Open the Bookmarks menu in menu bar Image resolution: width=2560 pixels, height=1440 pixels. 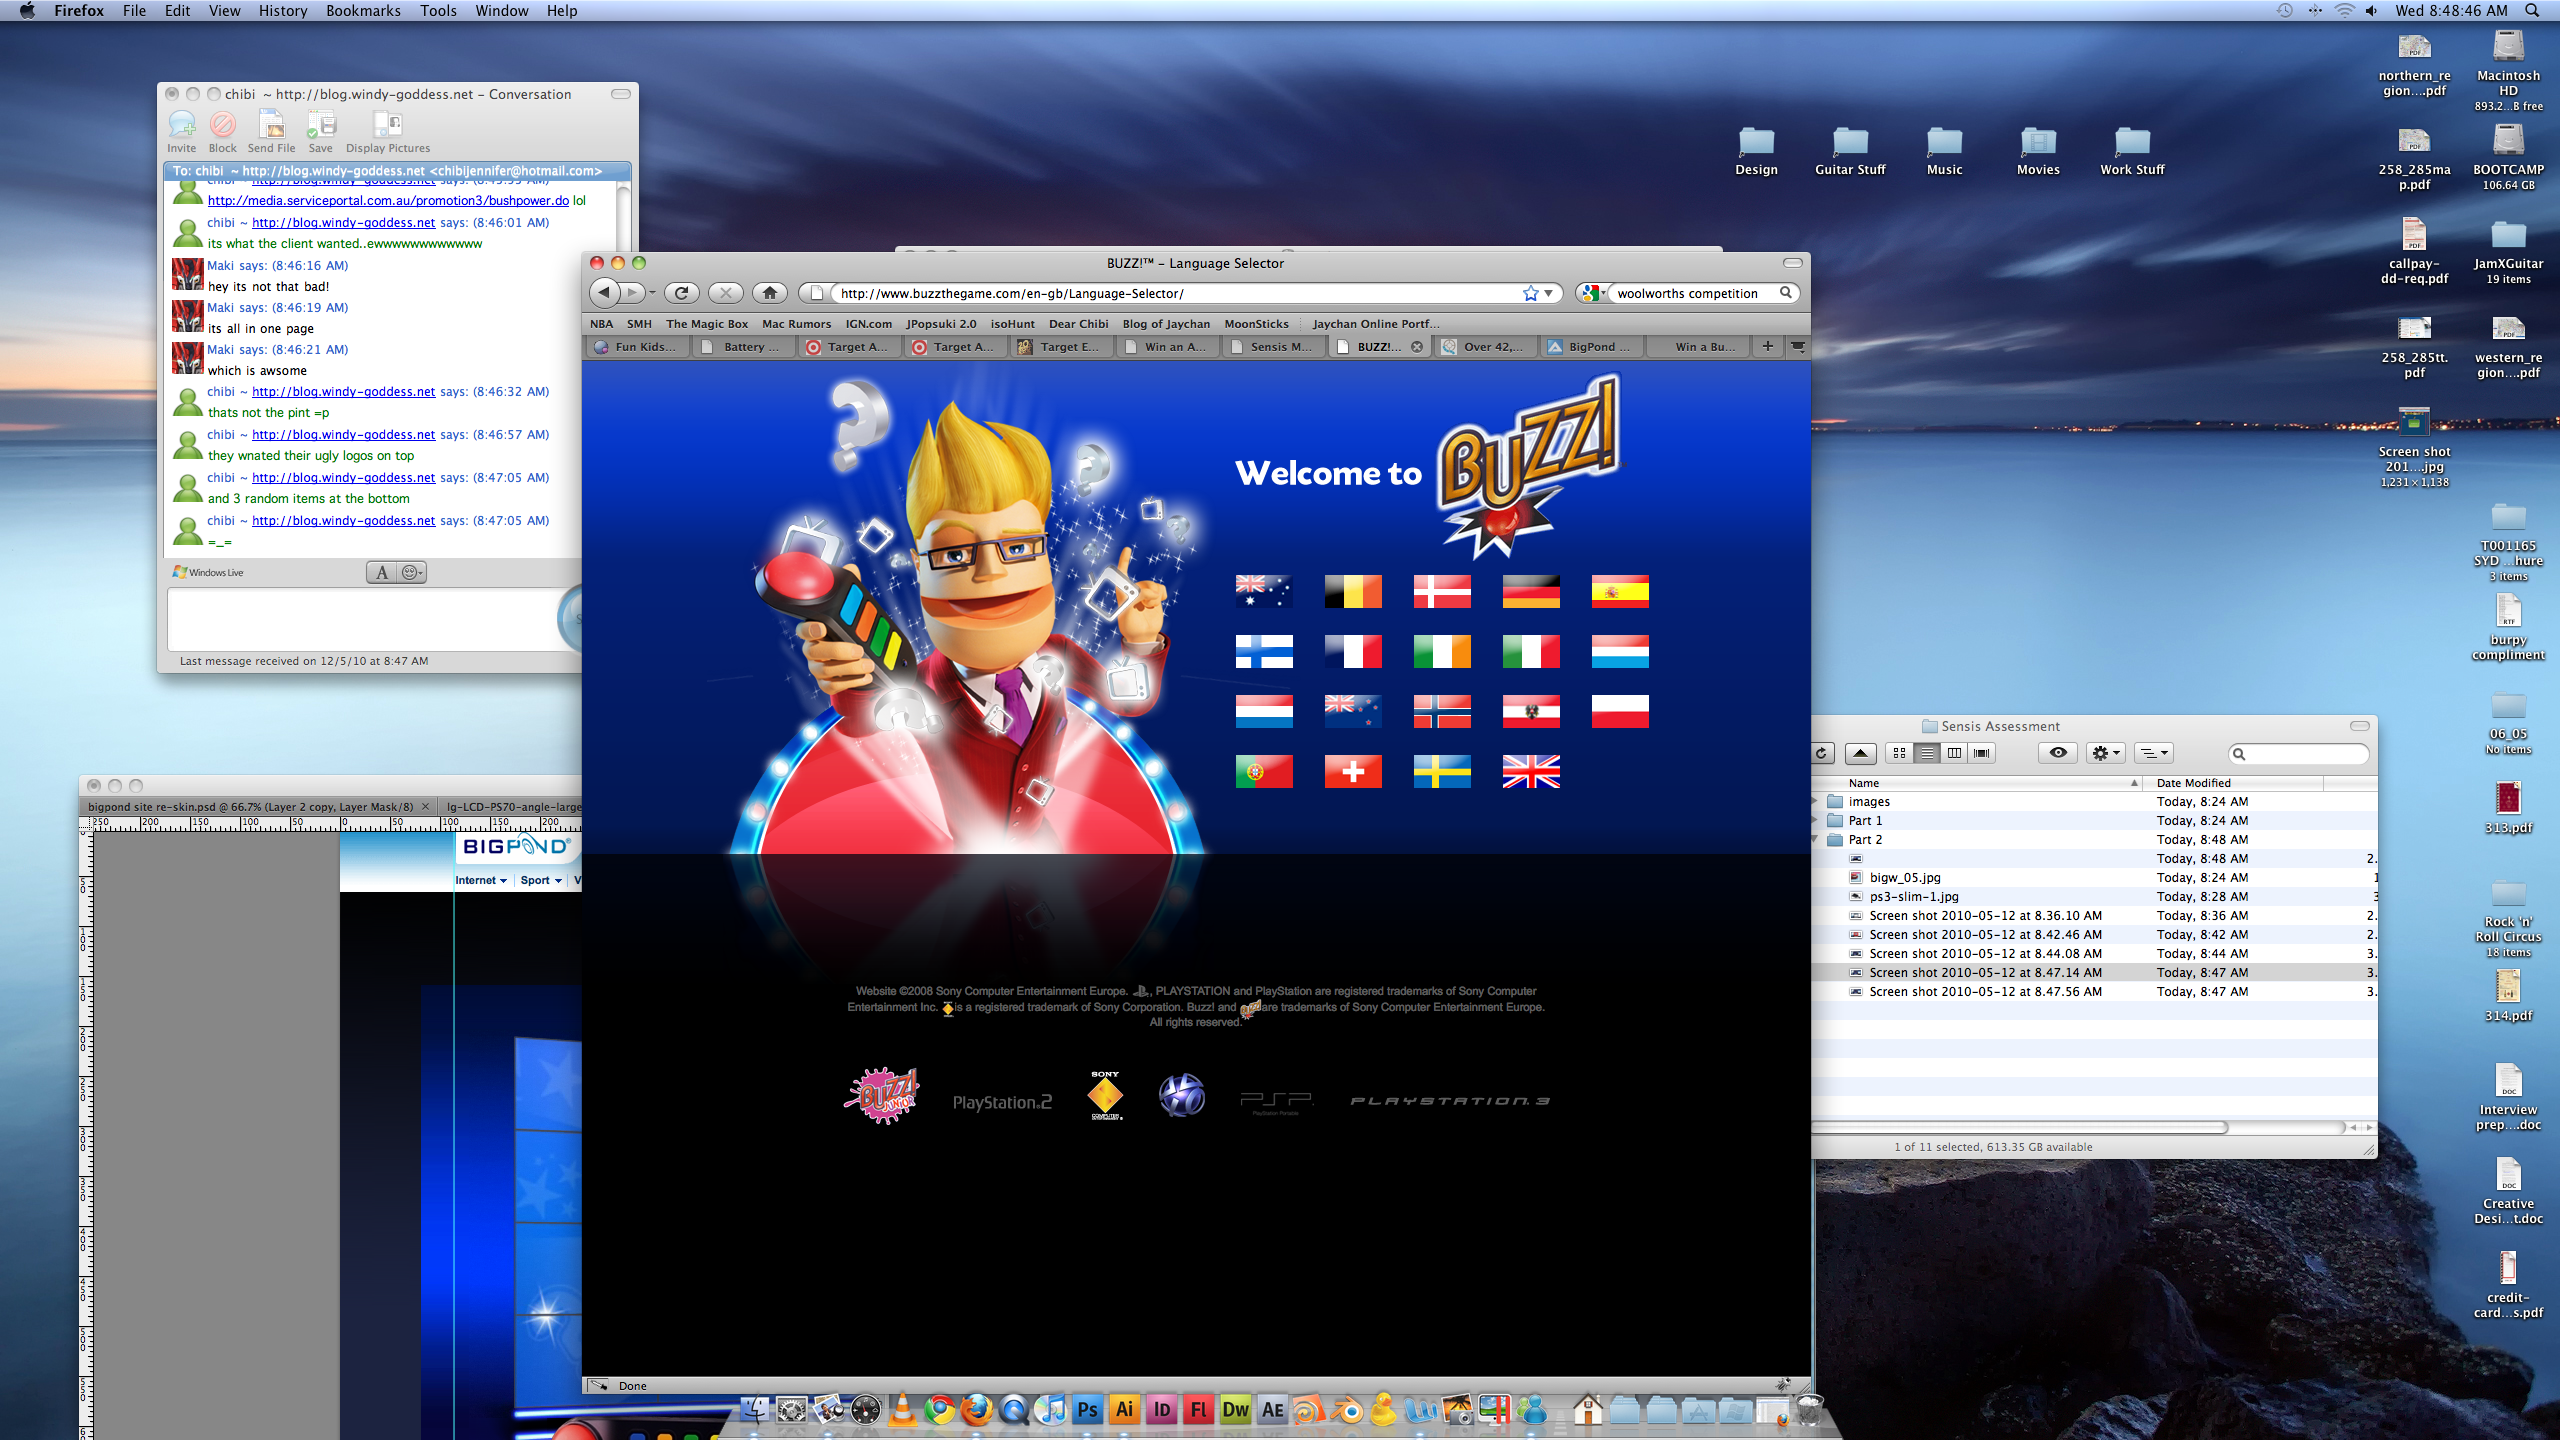point(362,11)
